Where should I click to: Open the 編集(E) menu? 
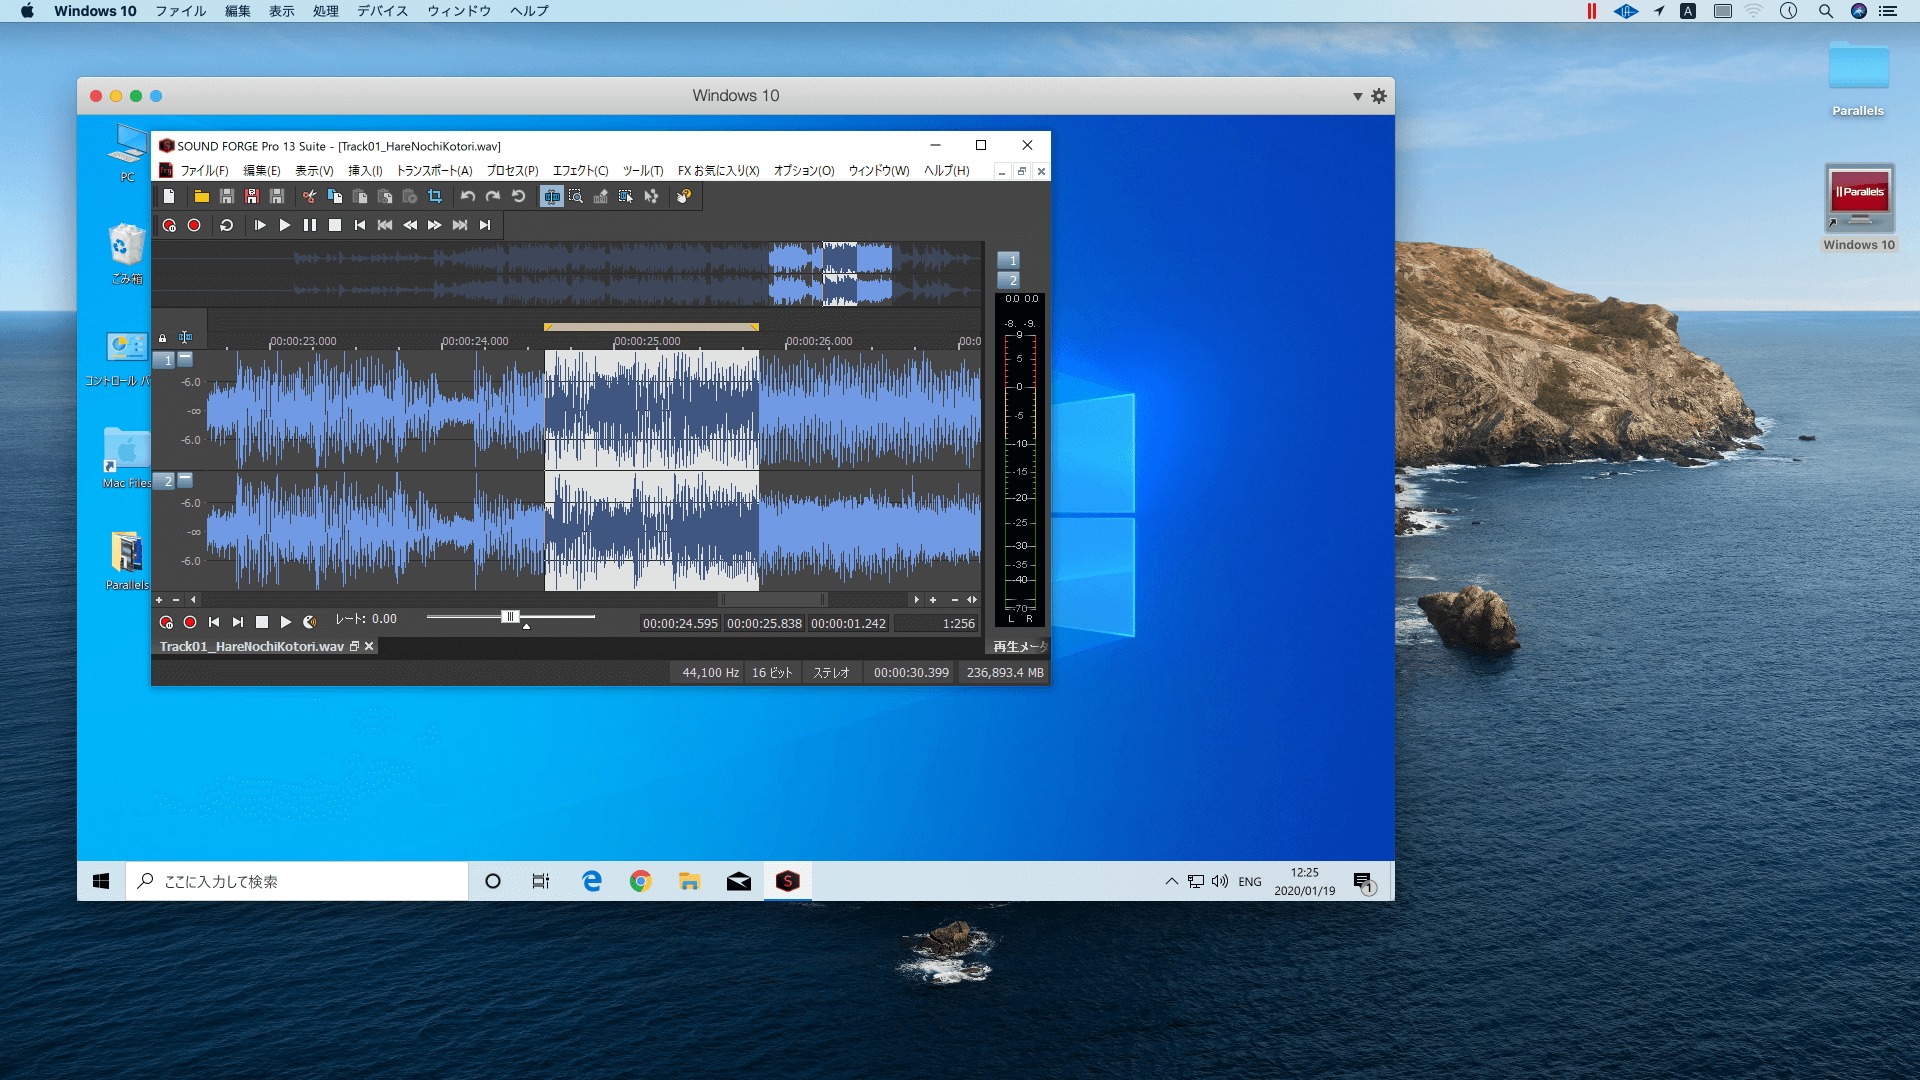[x=262, y=171]
